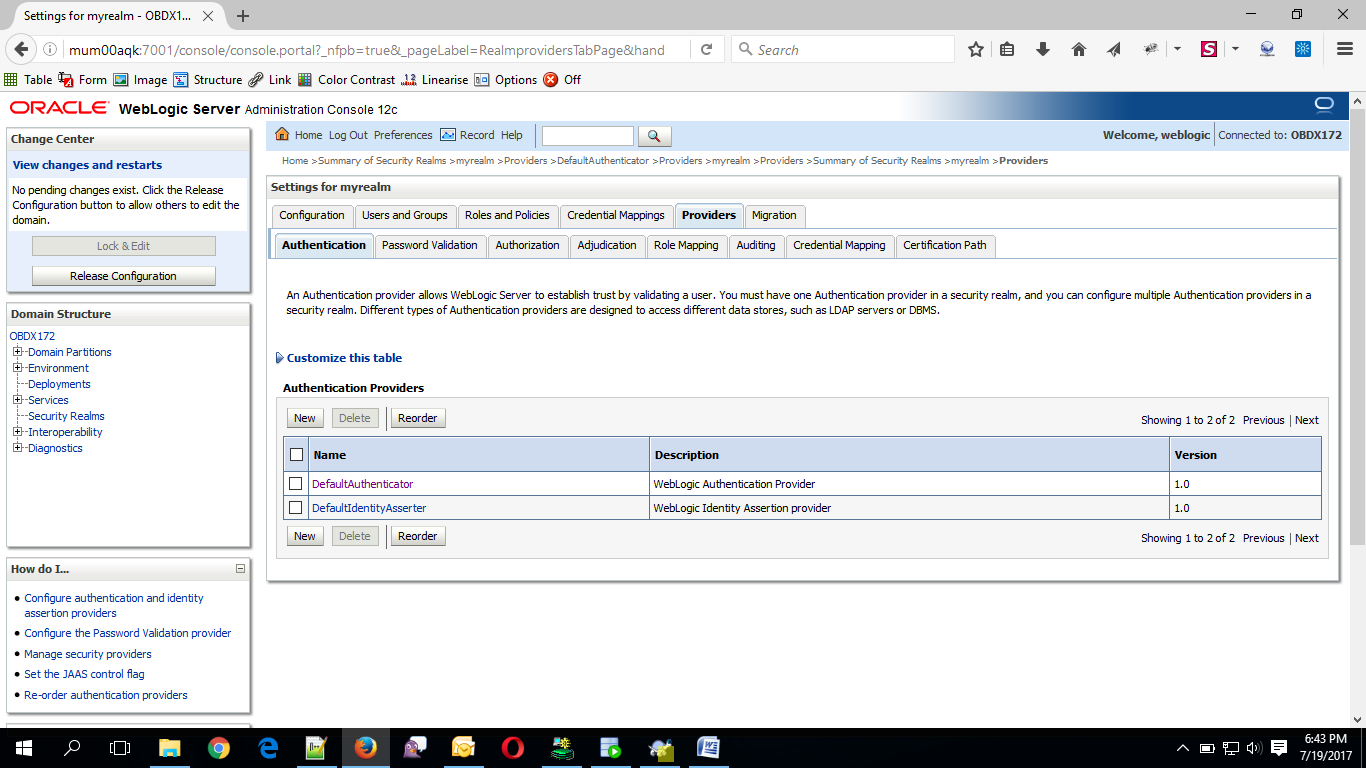Check the DefaultIdentityAsserter row checkbox
Image resolution: width=1366 pixels, height=768 pixels.
click(295, 507)
